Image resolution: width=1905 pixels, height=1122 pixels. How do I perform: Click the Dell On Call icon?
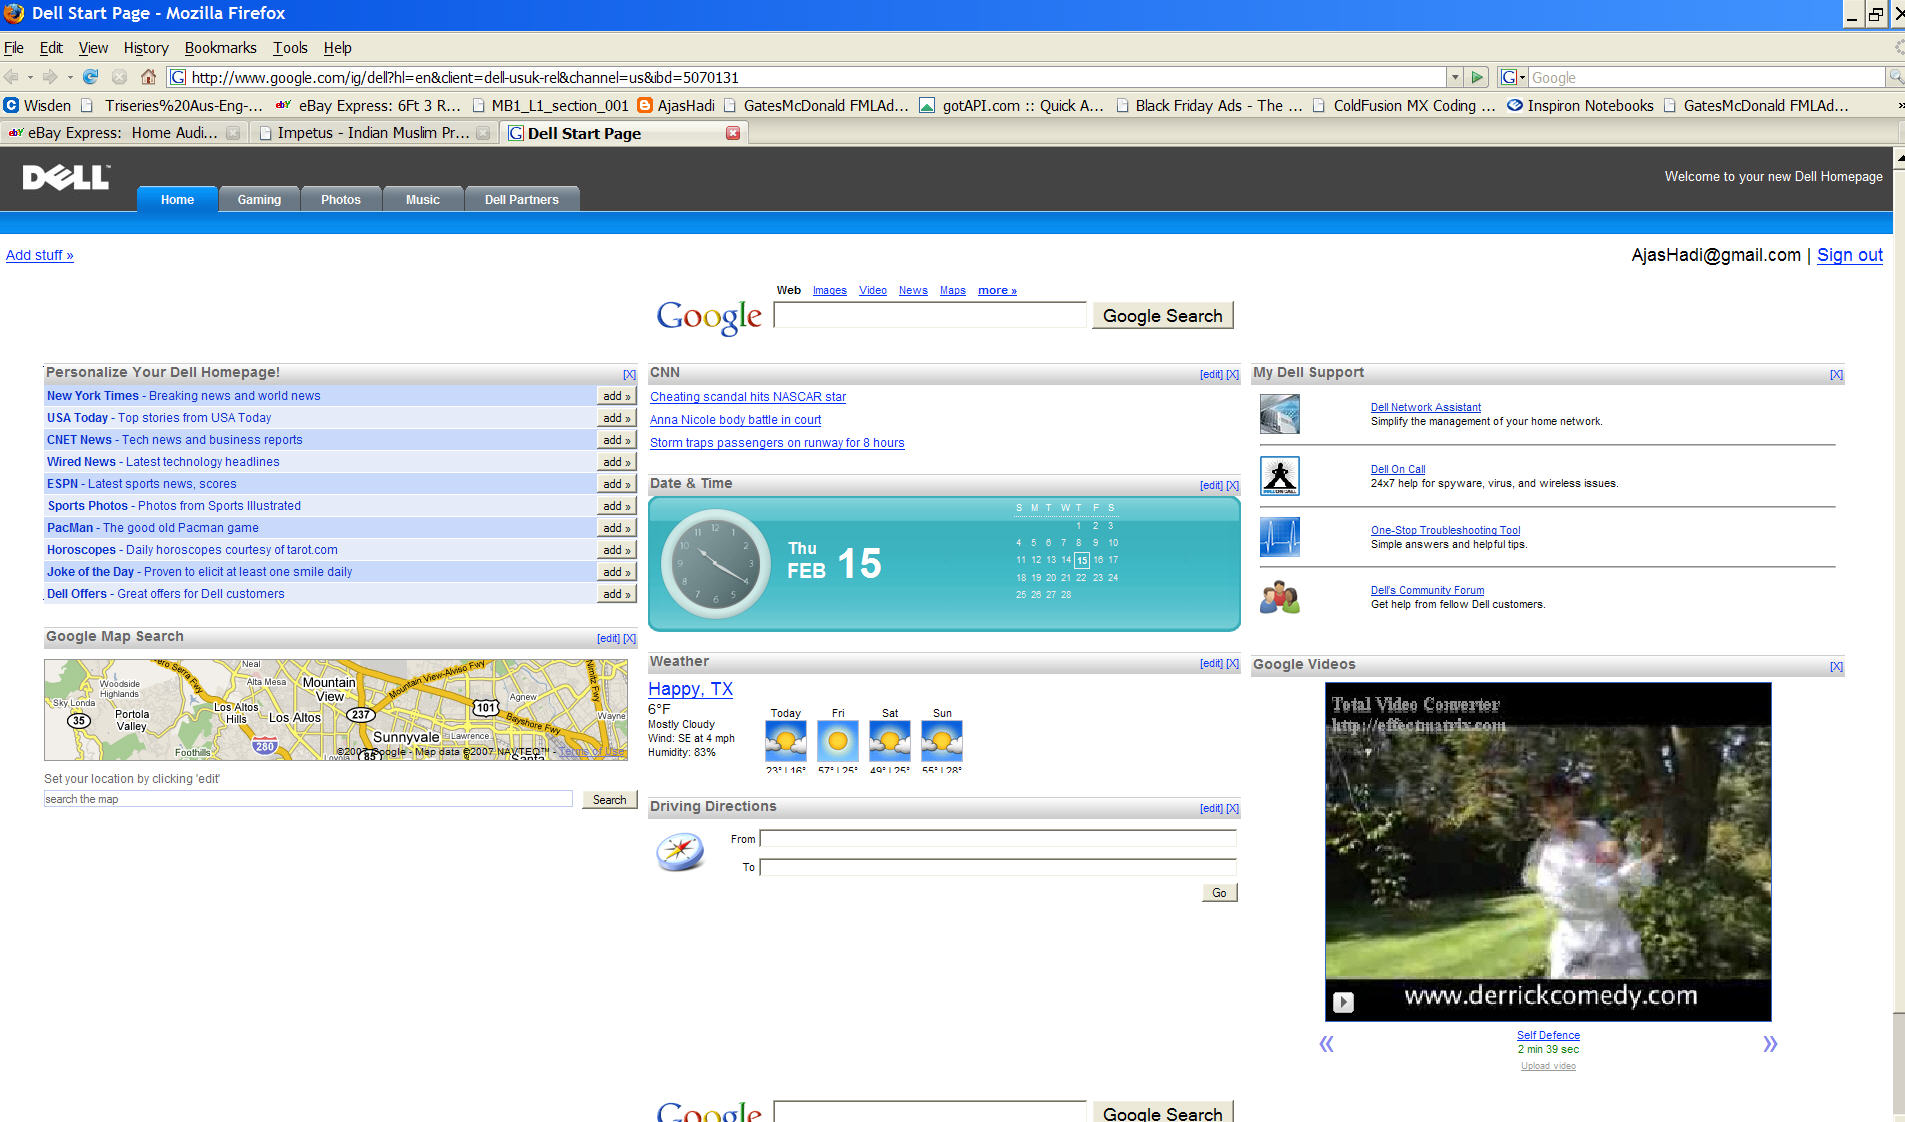(1279, 476)
